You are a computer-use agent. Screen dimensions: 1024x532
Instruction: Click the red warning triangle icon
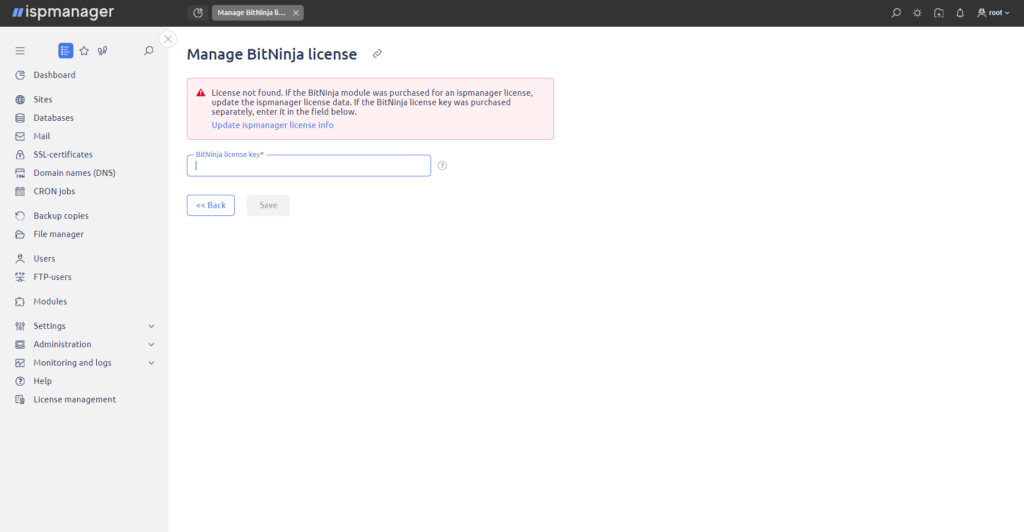(200, 93)
